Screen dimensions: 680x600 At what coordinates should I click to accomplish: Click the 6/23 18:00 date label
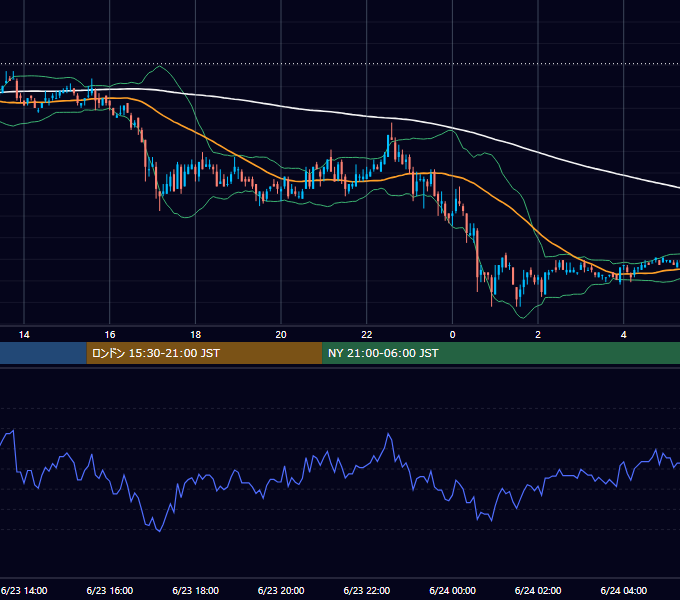(196, 590)
